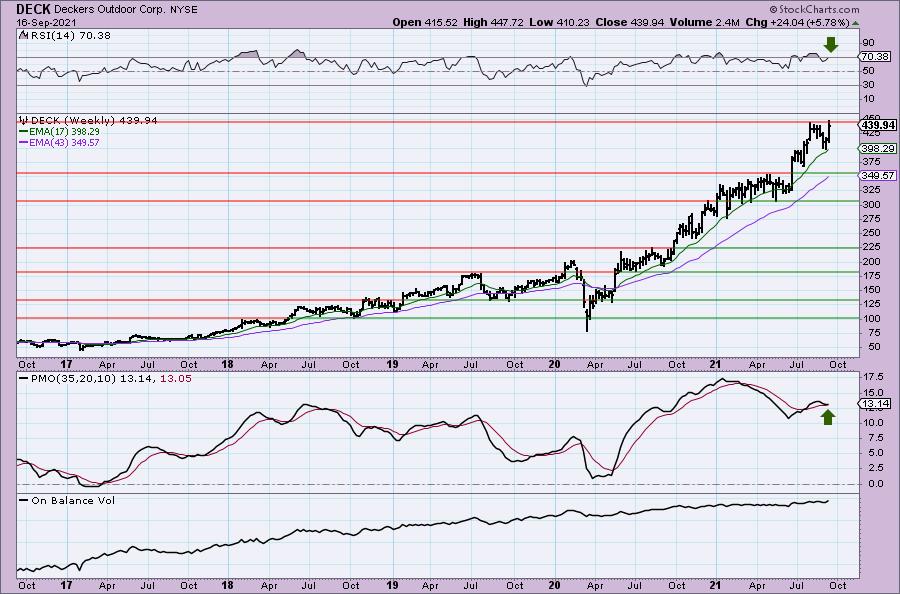Viewport: 900px width, 594px height.
Task: Click the 16-Sep-2021 chart date
Action: (x=46, y=22)
